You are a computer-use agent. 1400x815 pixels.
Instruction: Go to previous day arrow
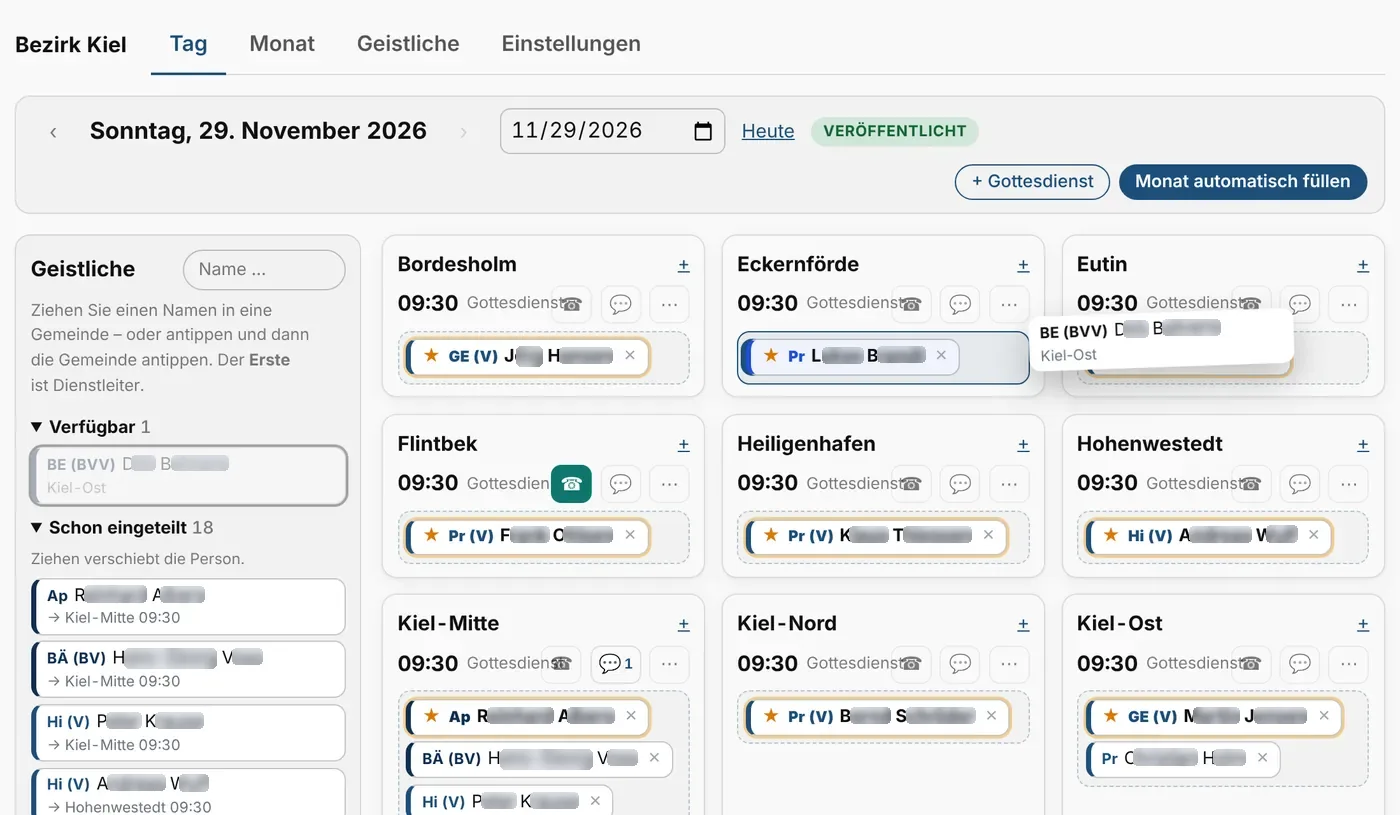(53, 131)
